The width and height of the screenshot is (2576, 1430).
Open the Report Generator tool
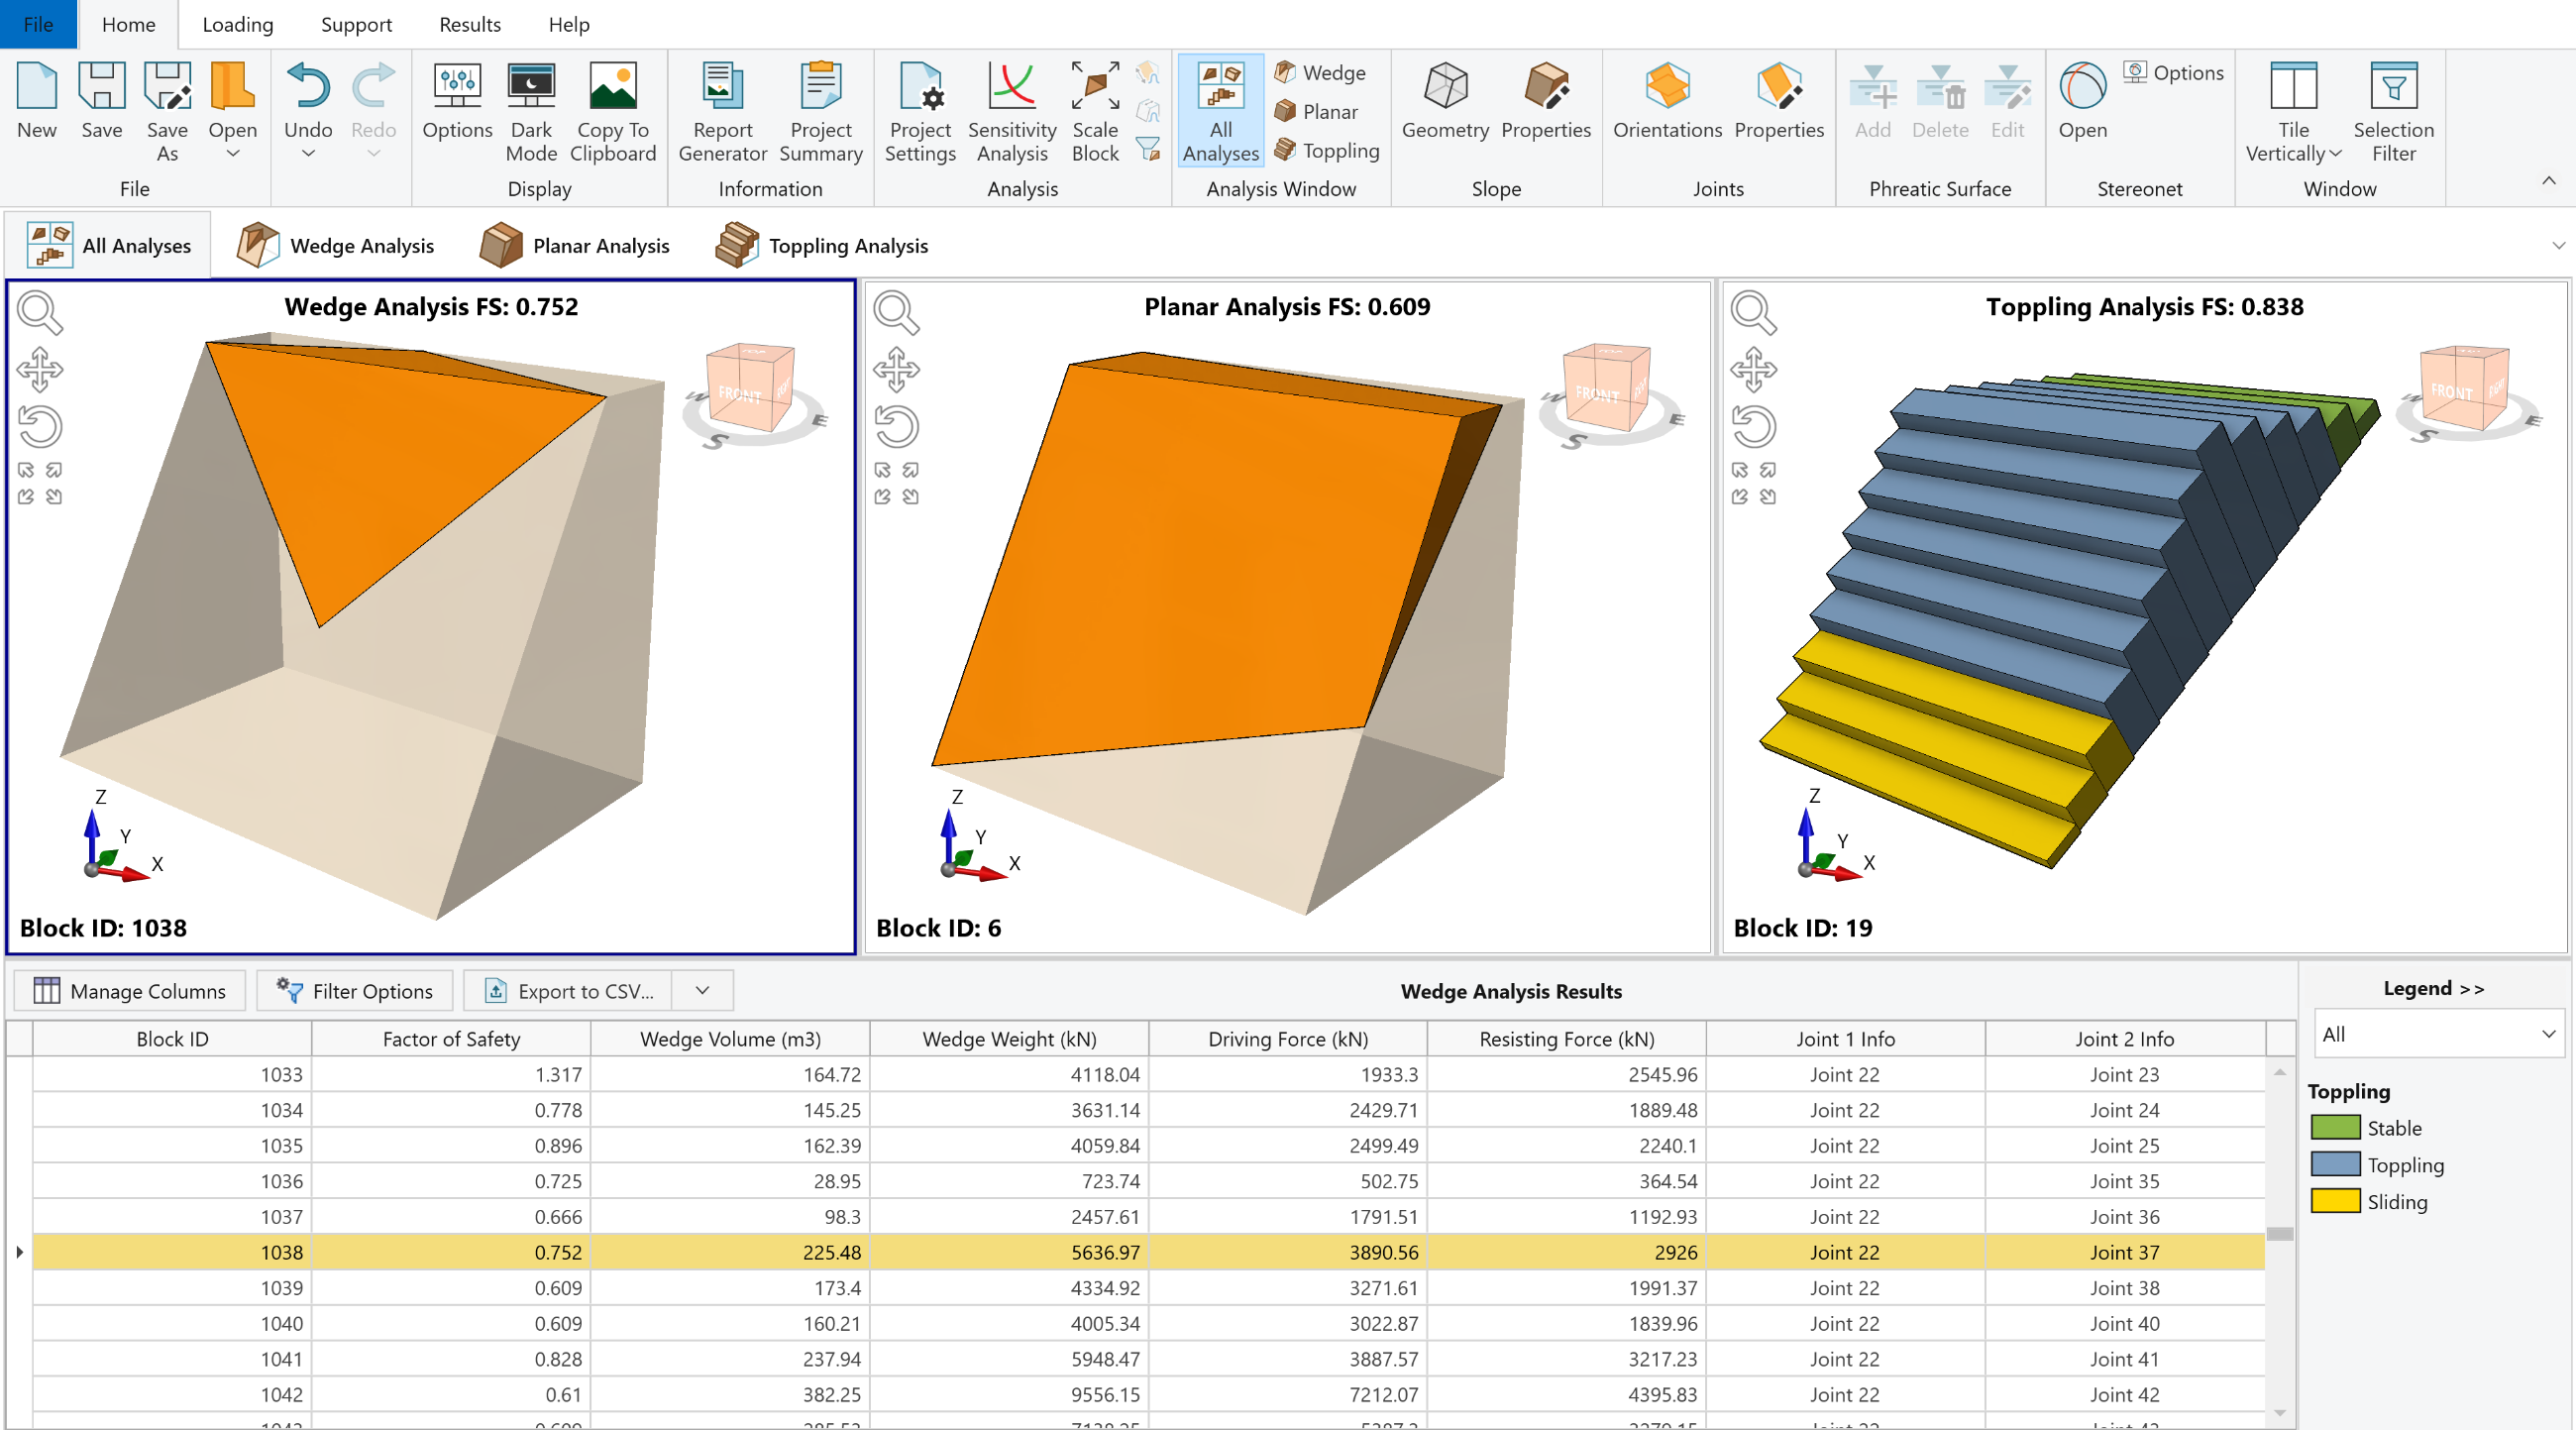click(722, 110)
